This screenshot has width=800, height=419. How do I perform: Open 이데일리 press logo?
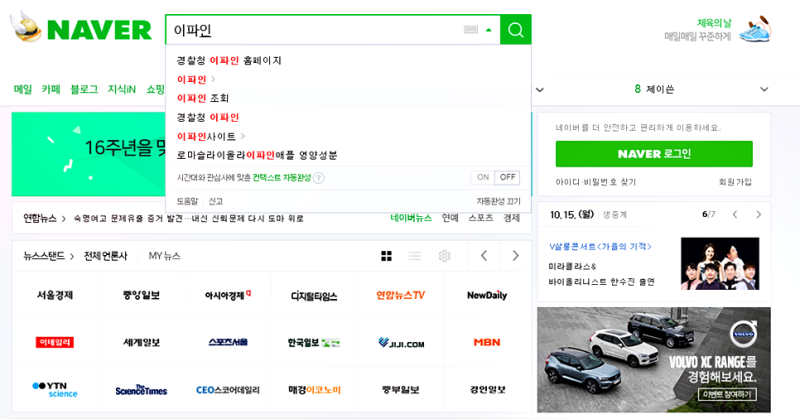coord(55,342)
